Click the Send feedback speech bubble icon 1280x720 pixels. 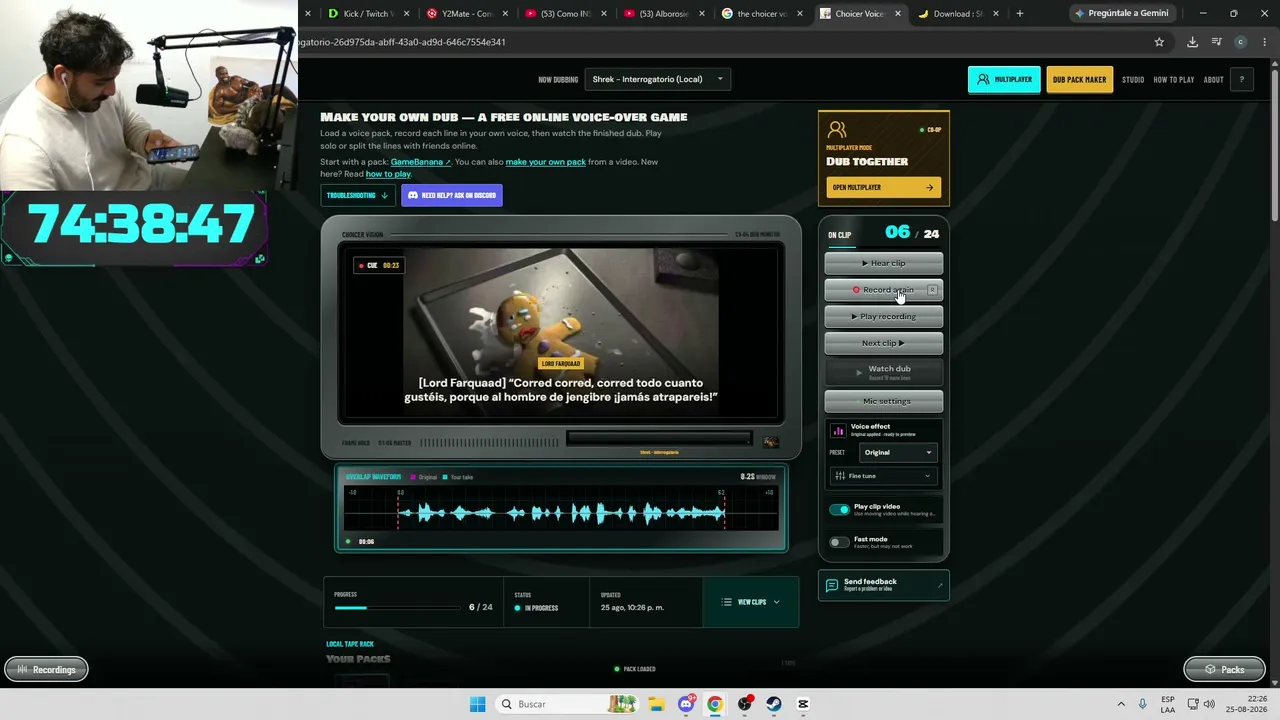pyautogui.click(x=832, y=585)
